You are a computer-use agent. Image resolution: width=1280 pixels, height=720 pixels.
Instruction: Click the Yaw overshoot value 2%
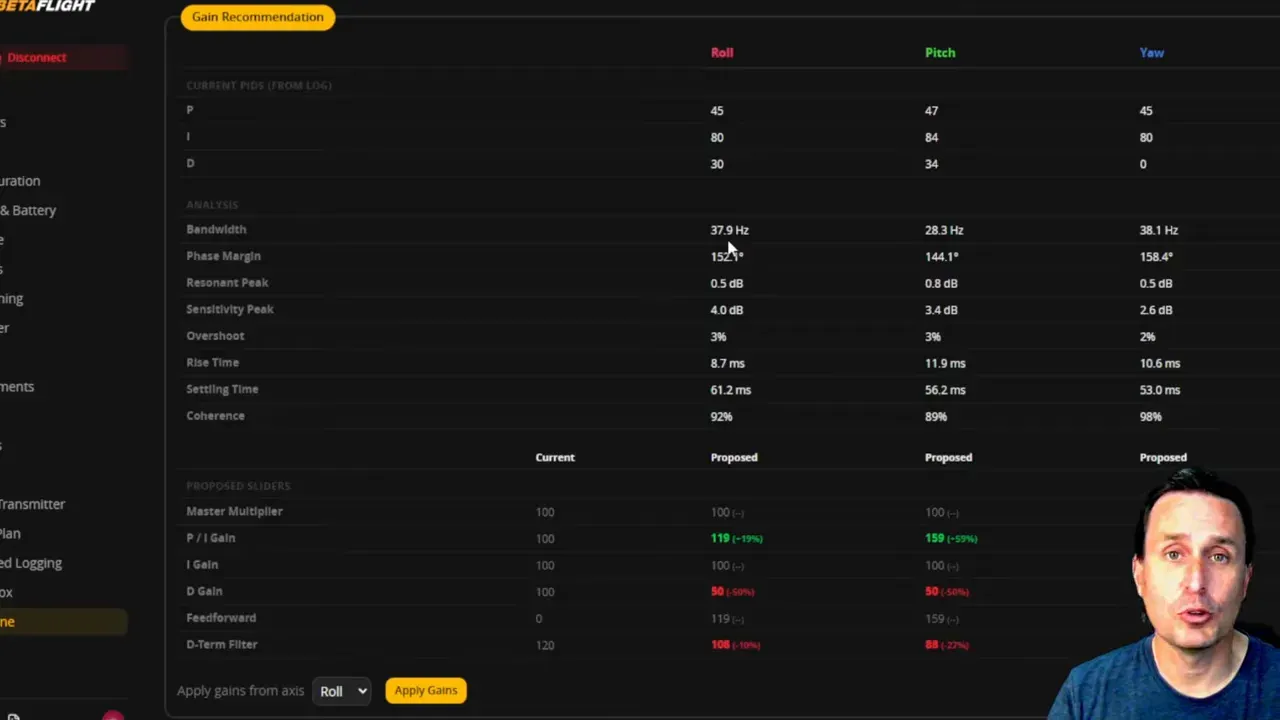click(1147, 337)
